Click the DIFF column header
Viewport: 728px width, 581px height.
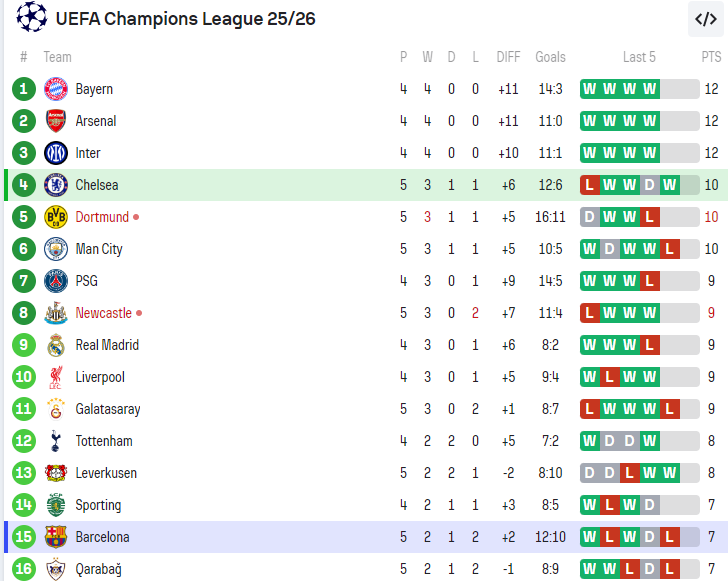pyautogui.click(x=508, y=57)
